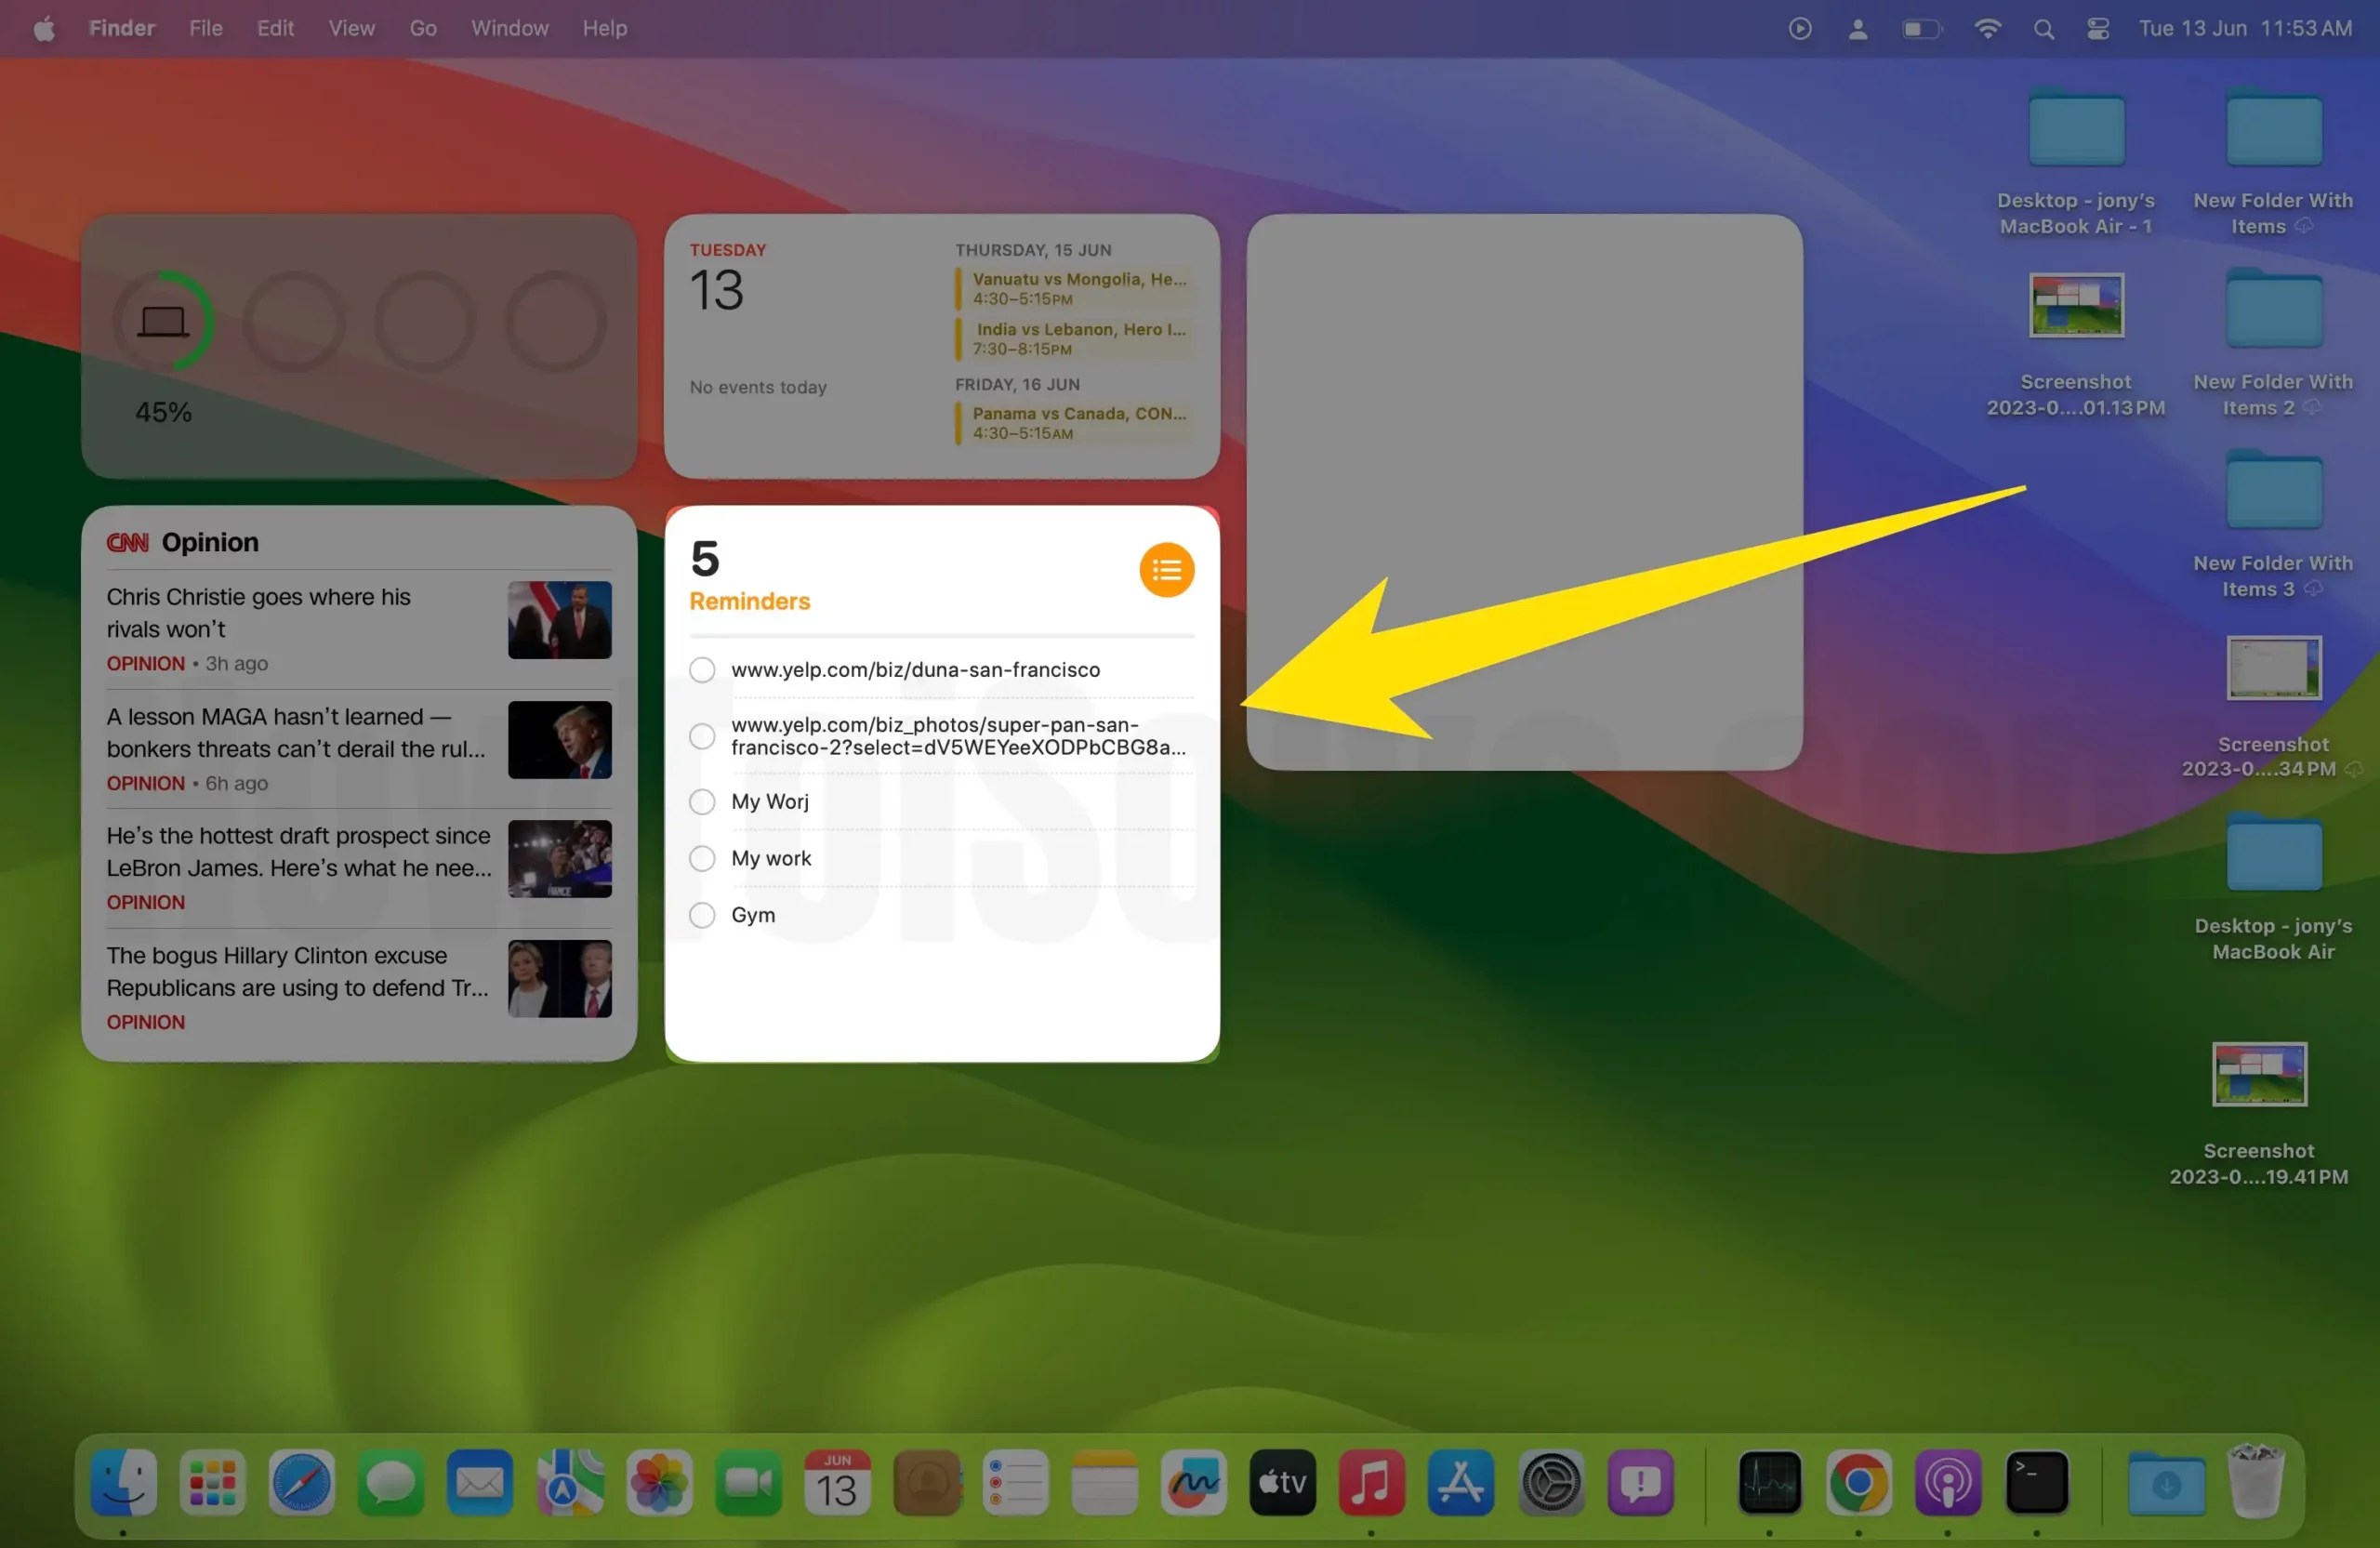The image size is (2380, 1548).
Task: Open Vanuatu vs Mongolia calendar event
Action: [1074, 288]
